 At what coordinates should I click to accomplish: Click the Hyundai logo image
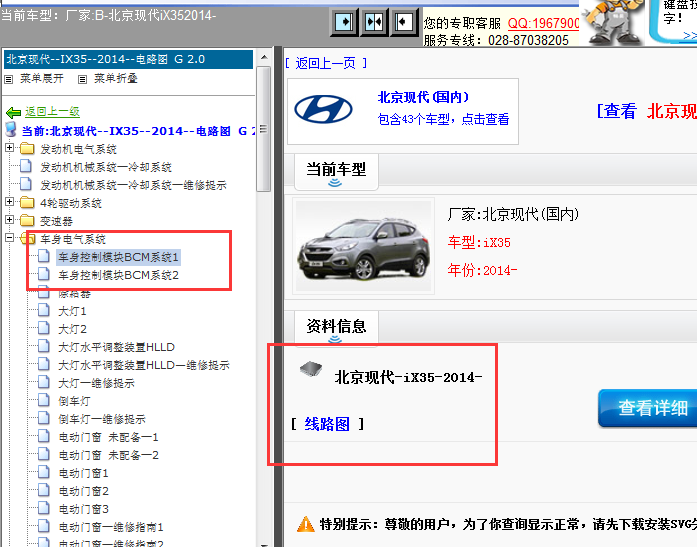click(x=324, y=109)
